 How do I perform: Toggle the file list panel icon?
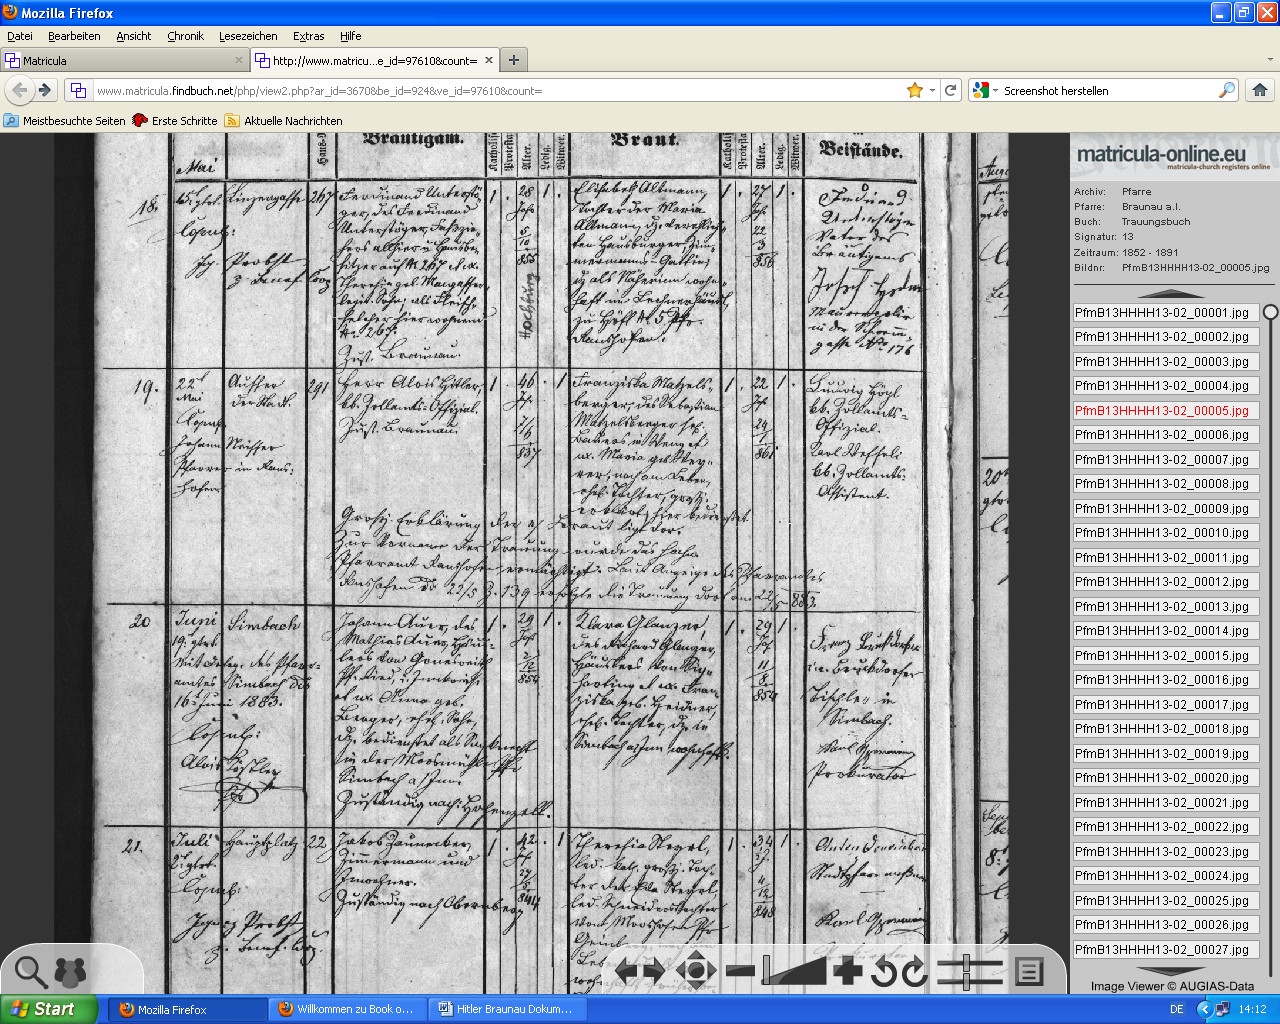[1029, 971]
